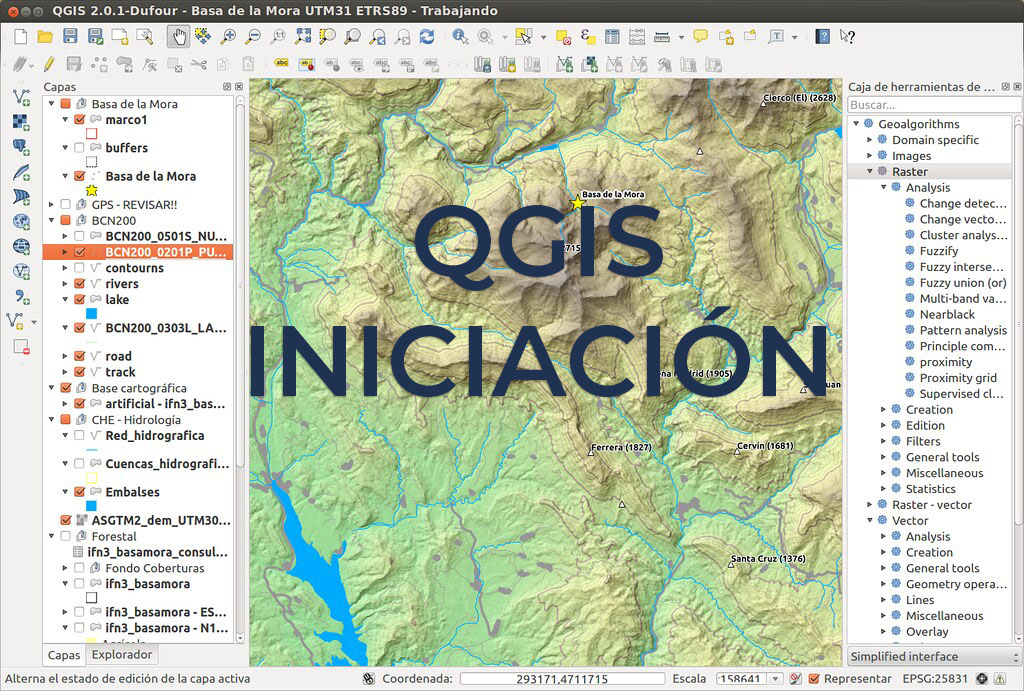
Task: Open the Help contents book icon
Action: [823, 36]
